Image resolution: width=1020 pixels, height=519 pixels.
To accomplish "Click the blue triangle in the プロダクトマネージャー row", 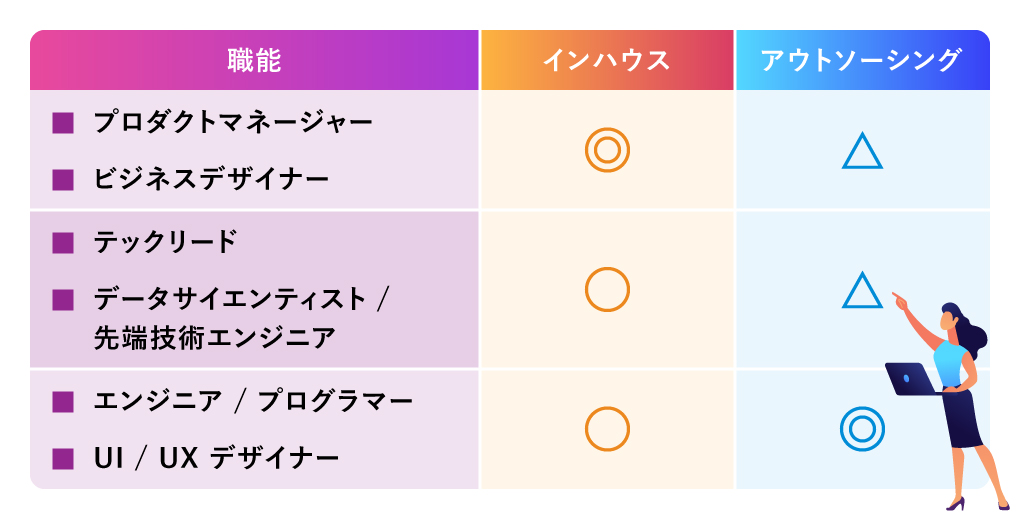I will tap(862, 152).
